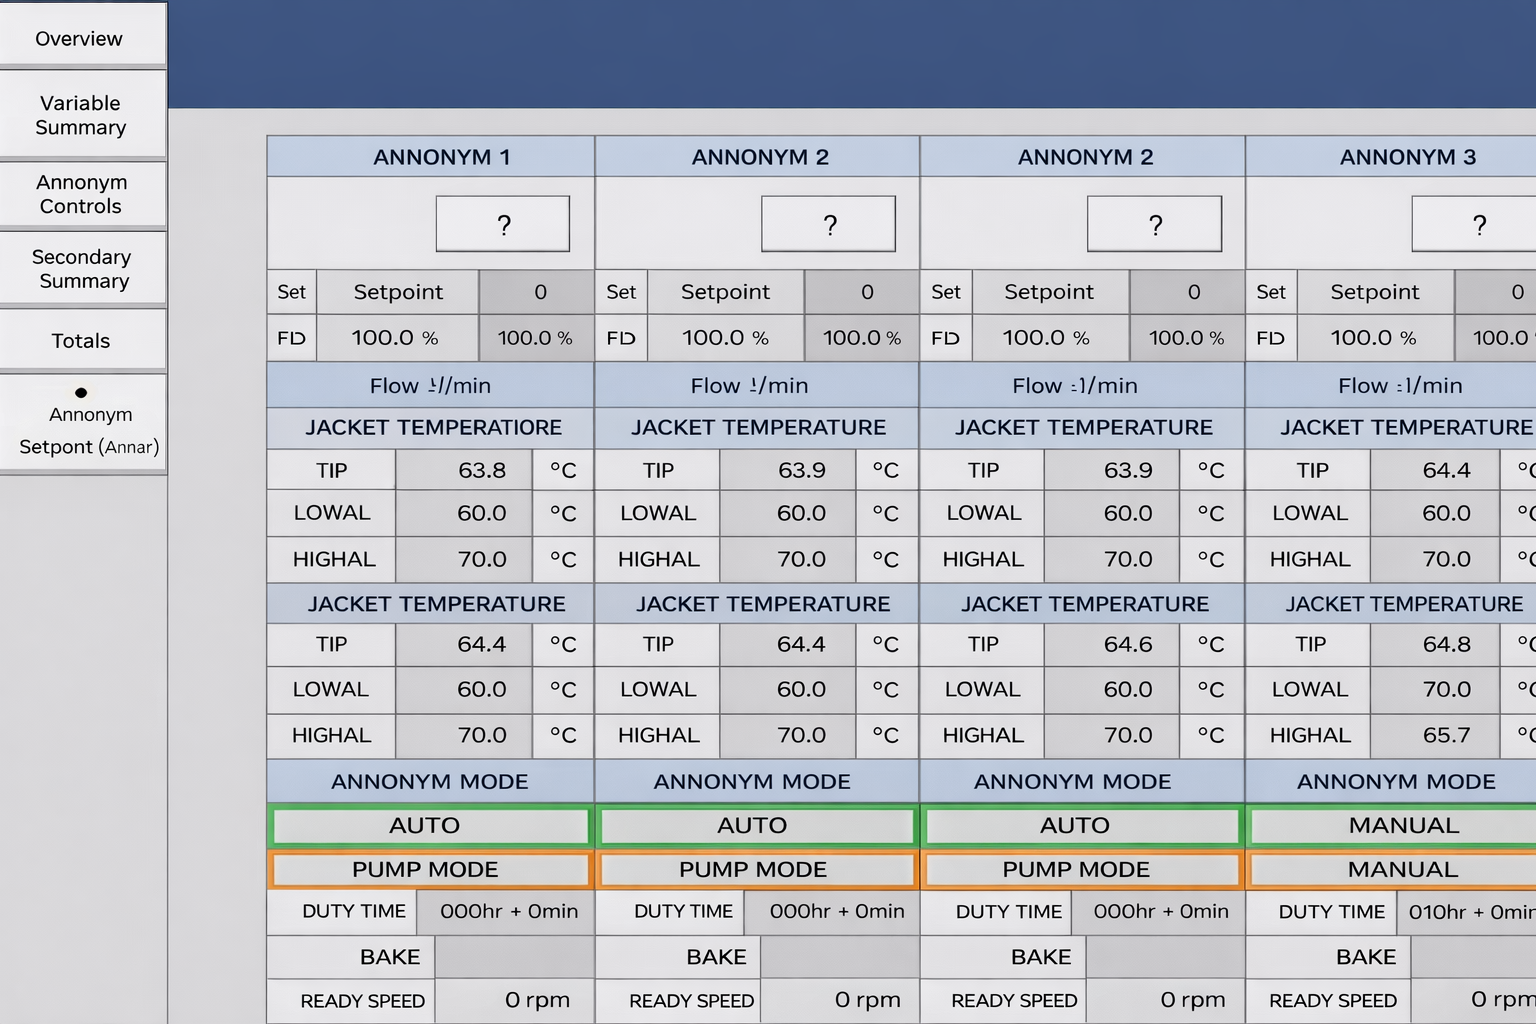Image resolution: width=1536 pixels, height=1024 pixels.
Task: Select the Totals sidebar button
Action: click(x=82, y=340)
